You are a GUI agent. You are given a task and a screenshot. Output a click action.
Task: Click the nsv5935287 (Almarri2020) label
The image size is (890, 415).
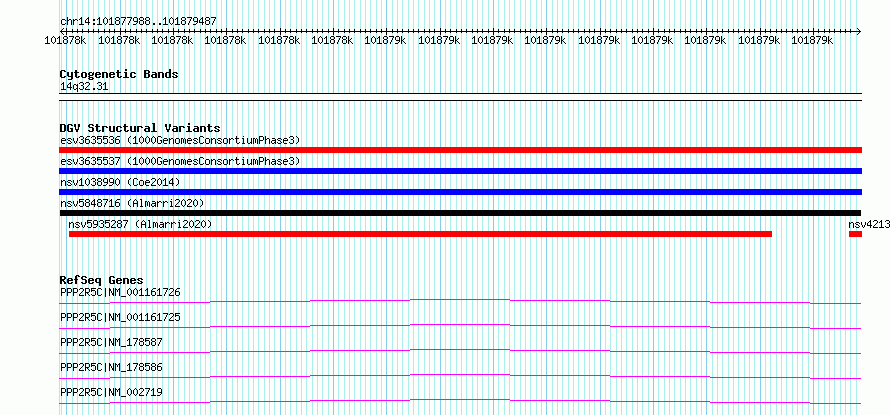coord(140,224)
